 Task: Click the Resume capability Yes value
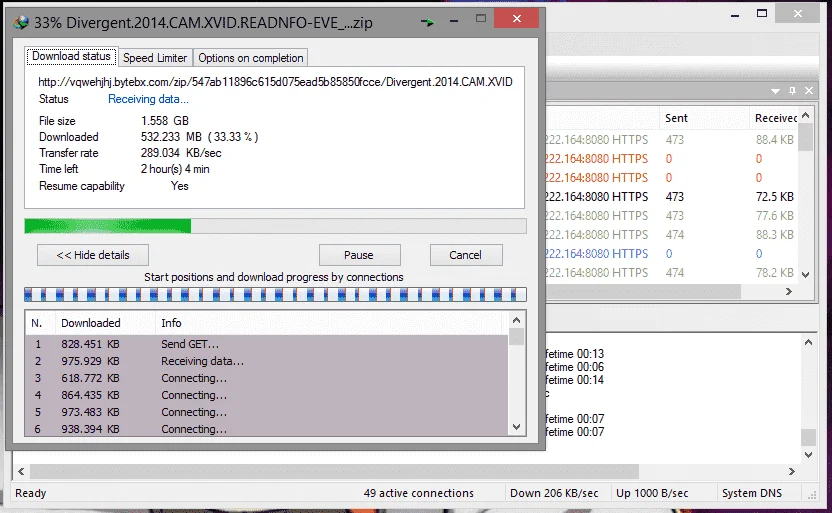(179, 186)
